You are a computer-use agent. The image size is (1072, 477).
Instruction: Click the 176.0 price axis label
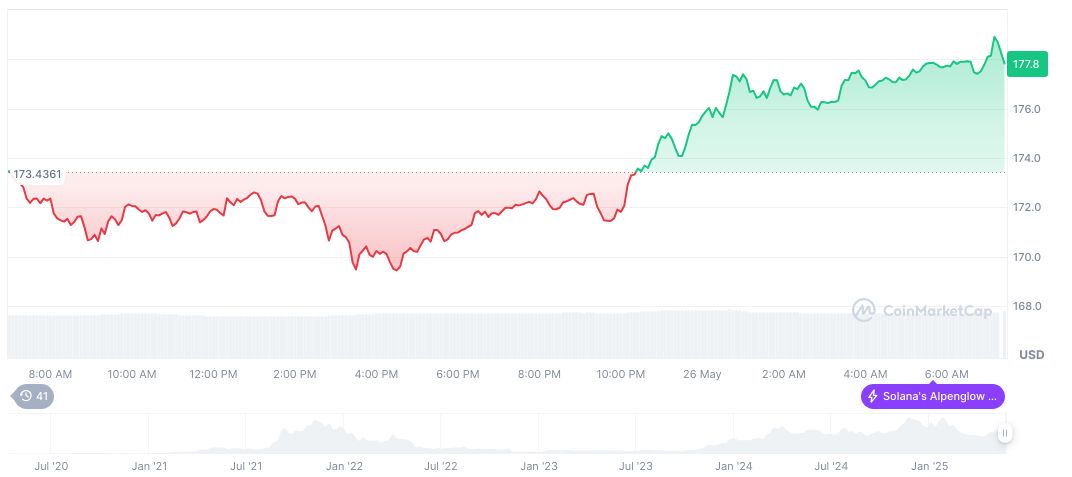pos(1028,109)
